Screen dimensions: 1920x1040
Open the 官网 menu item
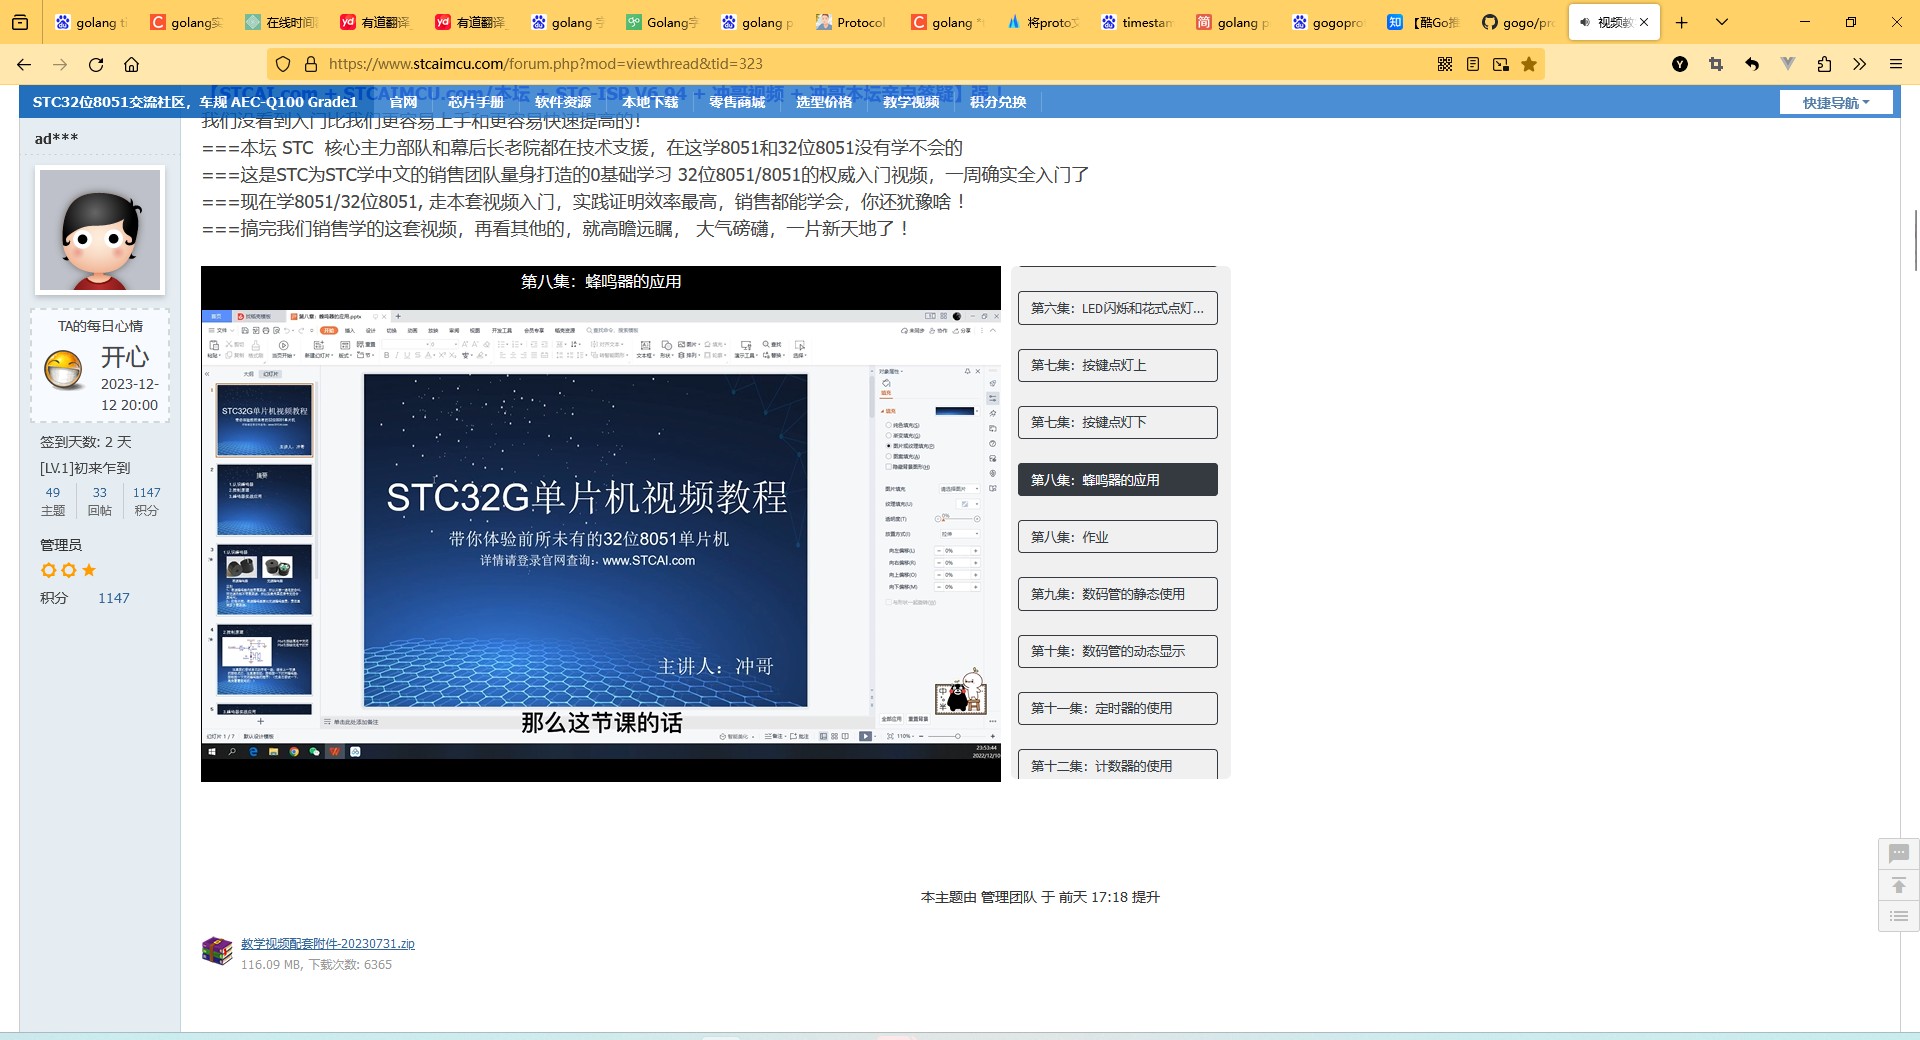point(403,102)
